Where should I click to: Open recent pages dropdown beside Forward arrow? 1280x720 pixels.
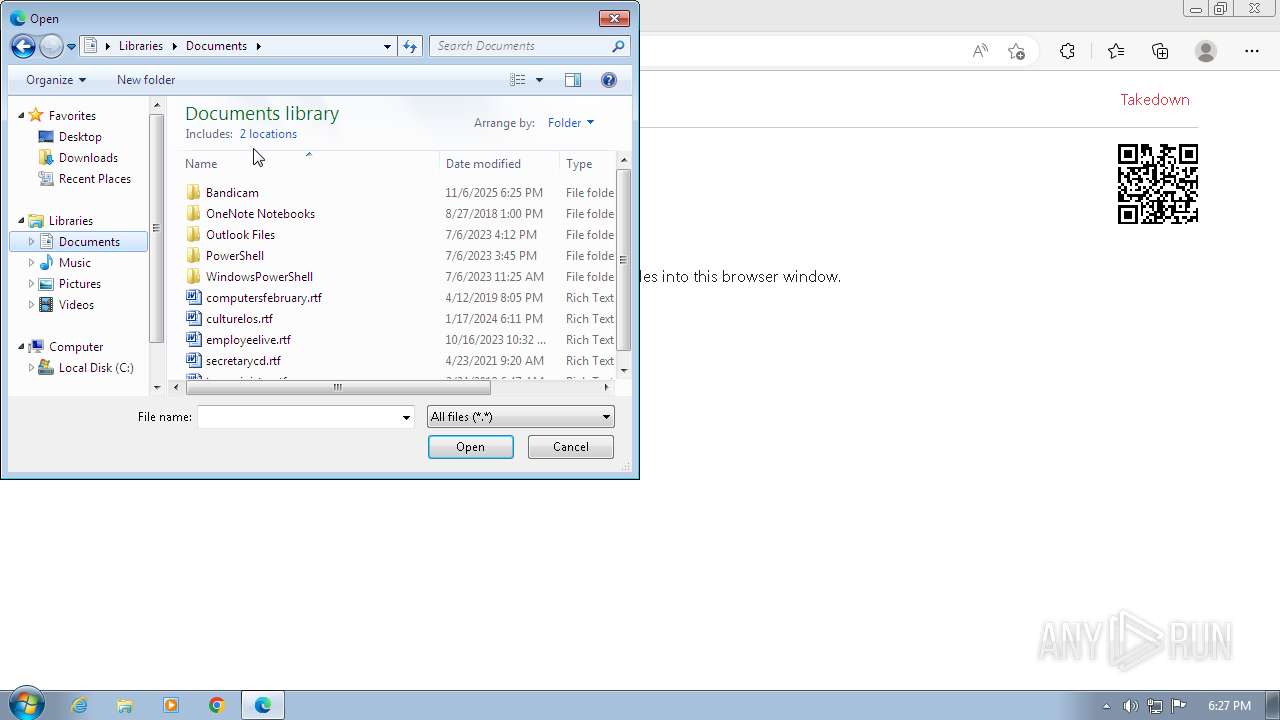tap(71, 46)
